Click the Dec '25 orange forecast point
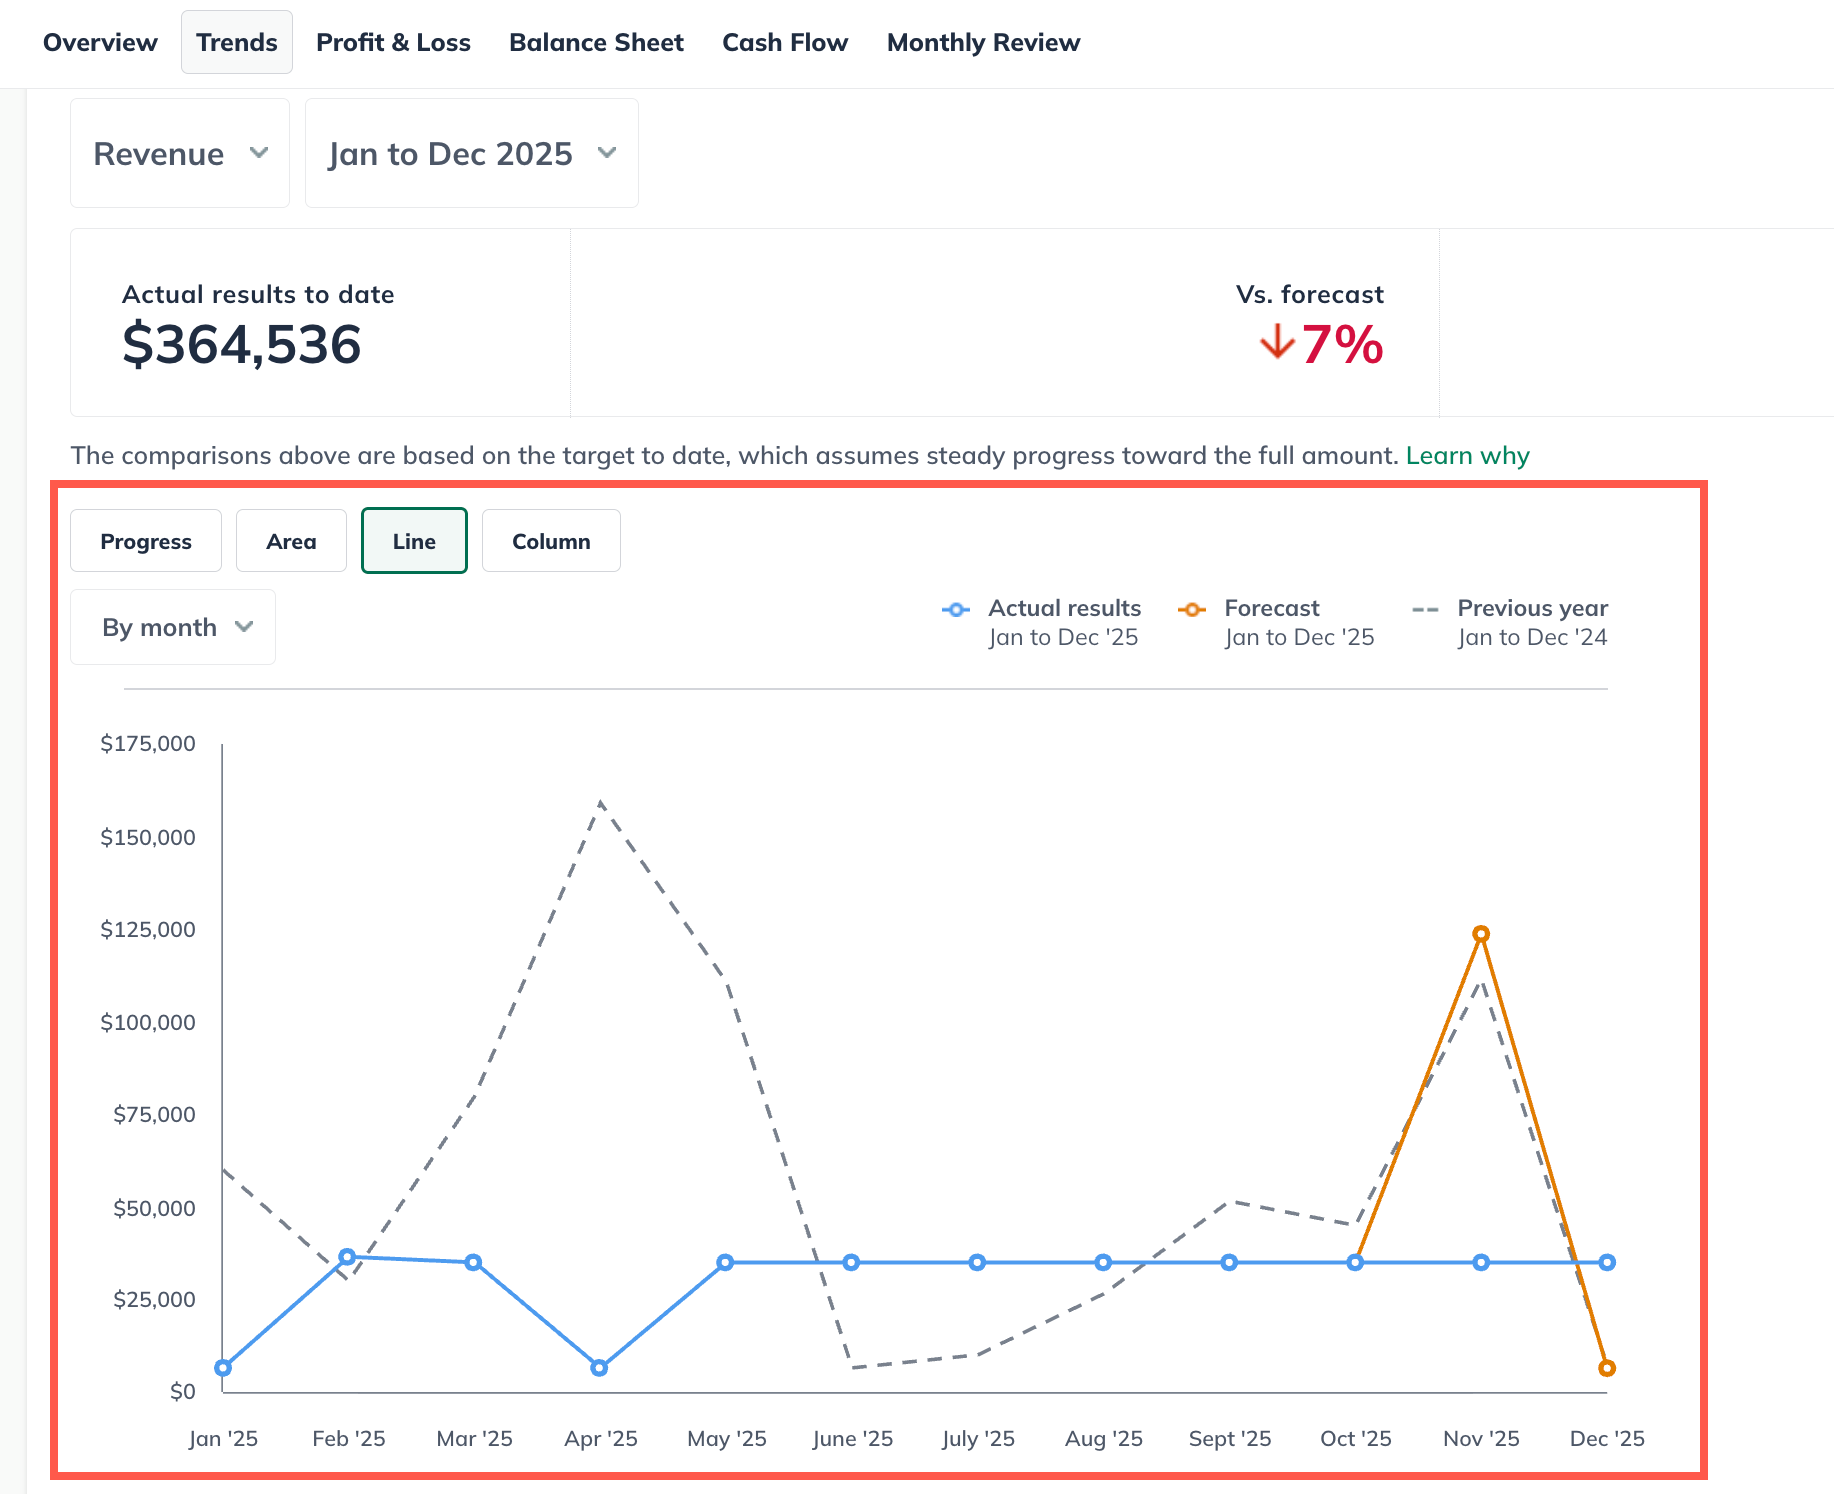Screen dimensions: 1834x1494 point(1607,1368)
